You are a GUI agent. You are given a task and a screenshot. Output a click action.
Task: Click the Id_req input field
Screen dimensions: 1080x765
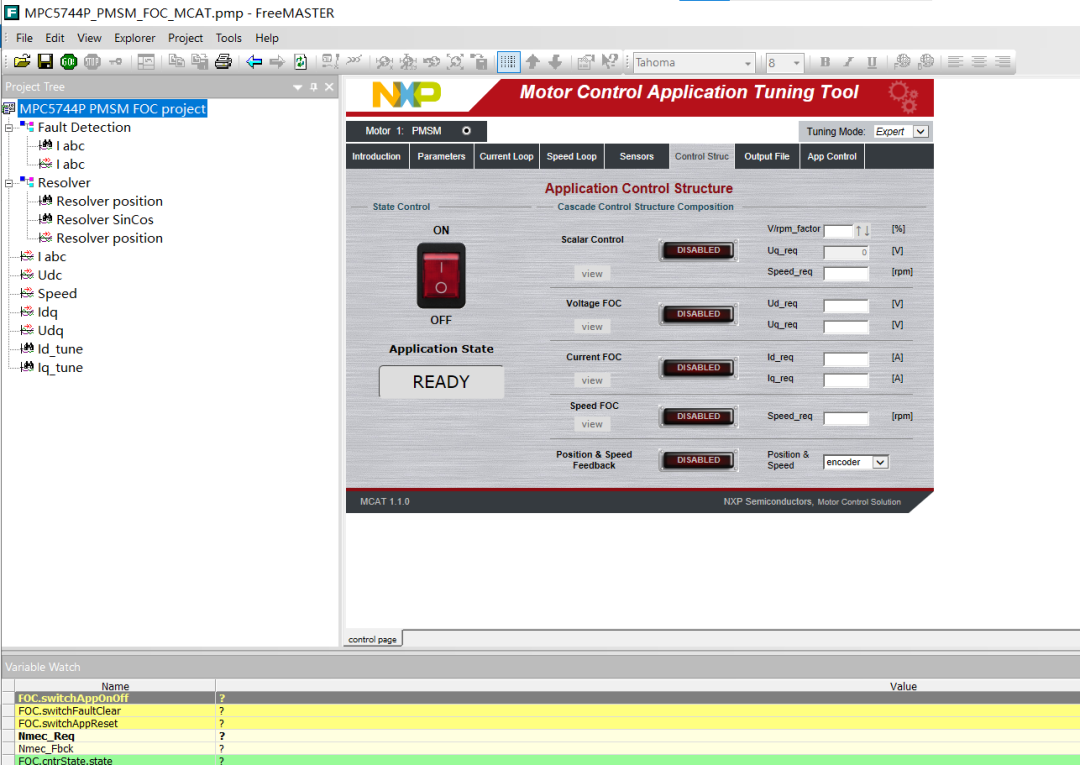point(846,359)
